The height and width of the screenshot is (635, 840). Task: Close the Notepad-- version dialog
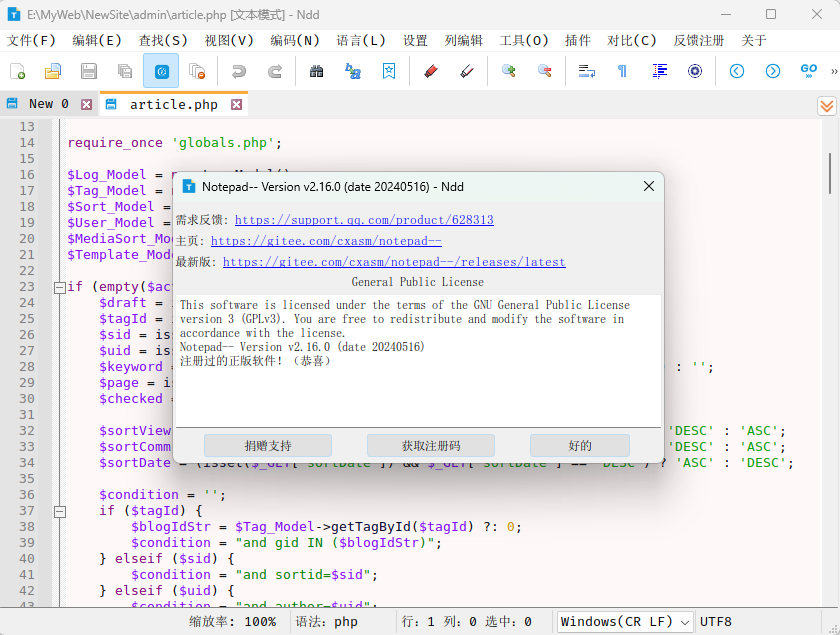click(649, 186)
